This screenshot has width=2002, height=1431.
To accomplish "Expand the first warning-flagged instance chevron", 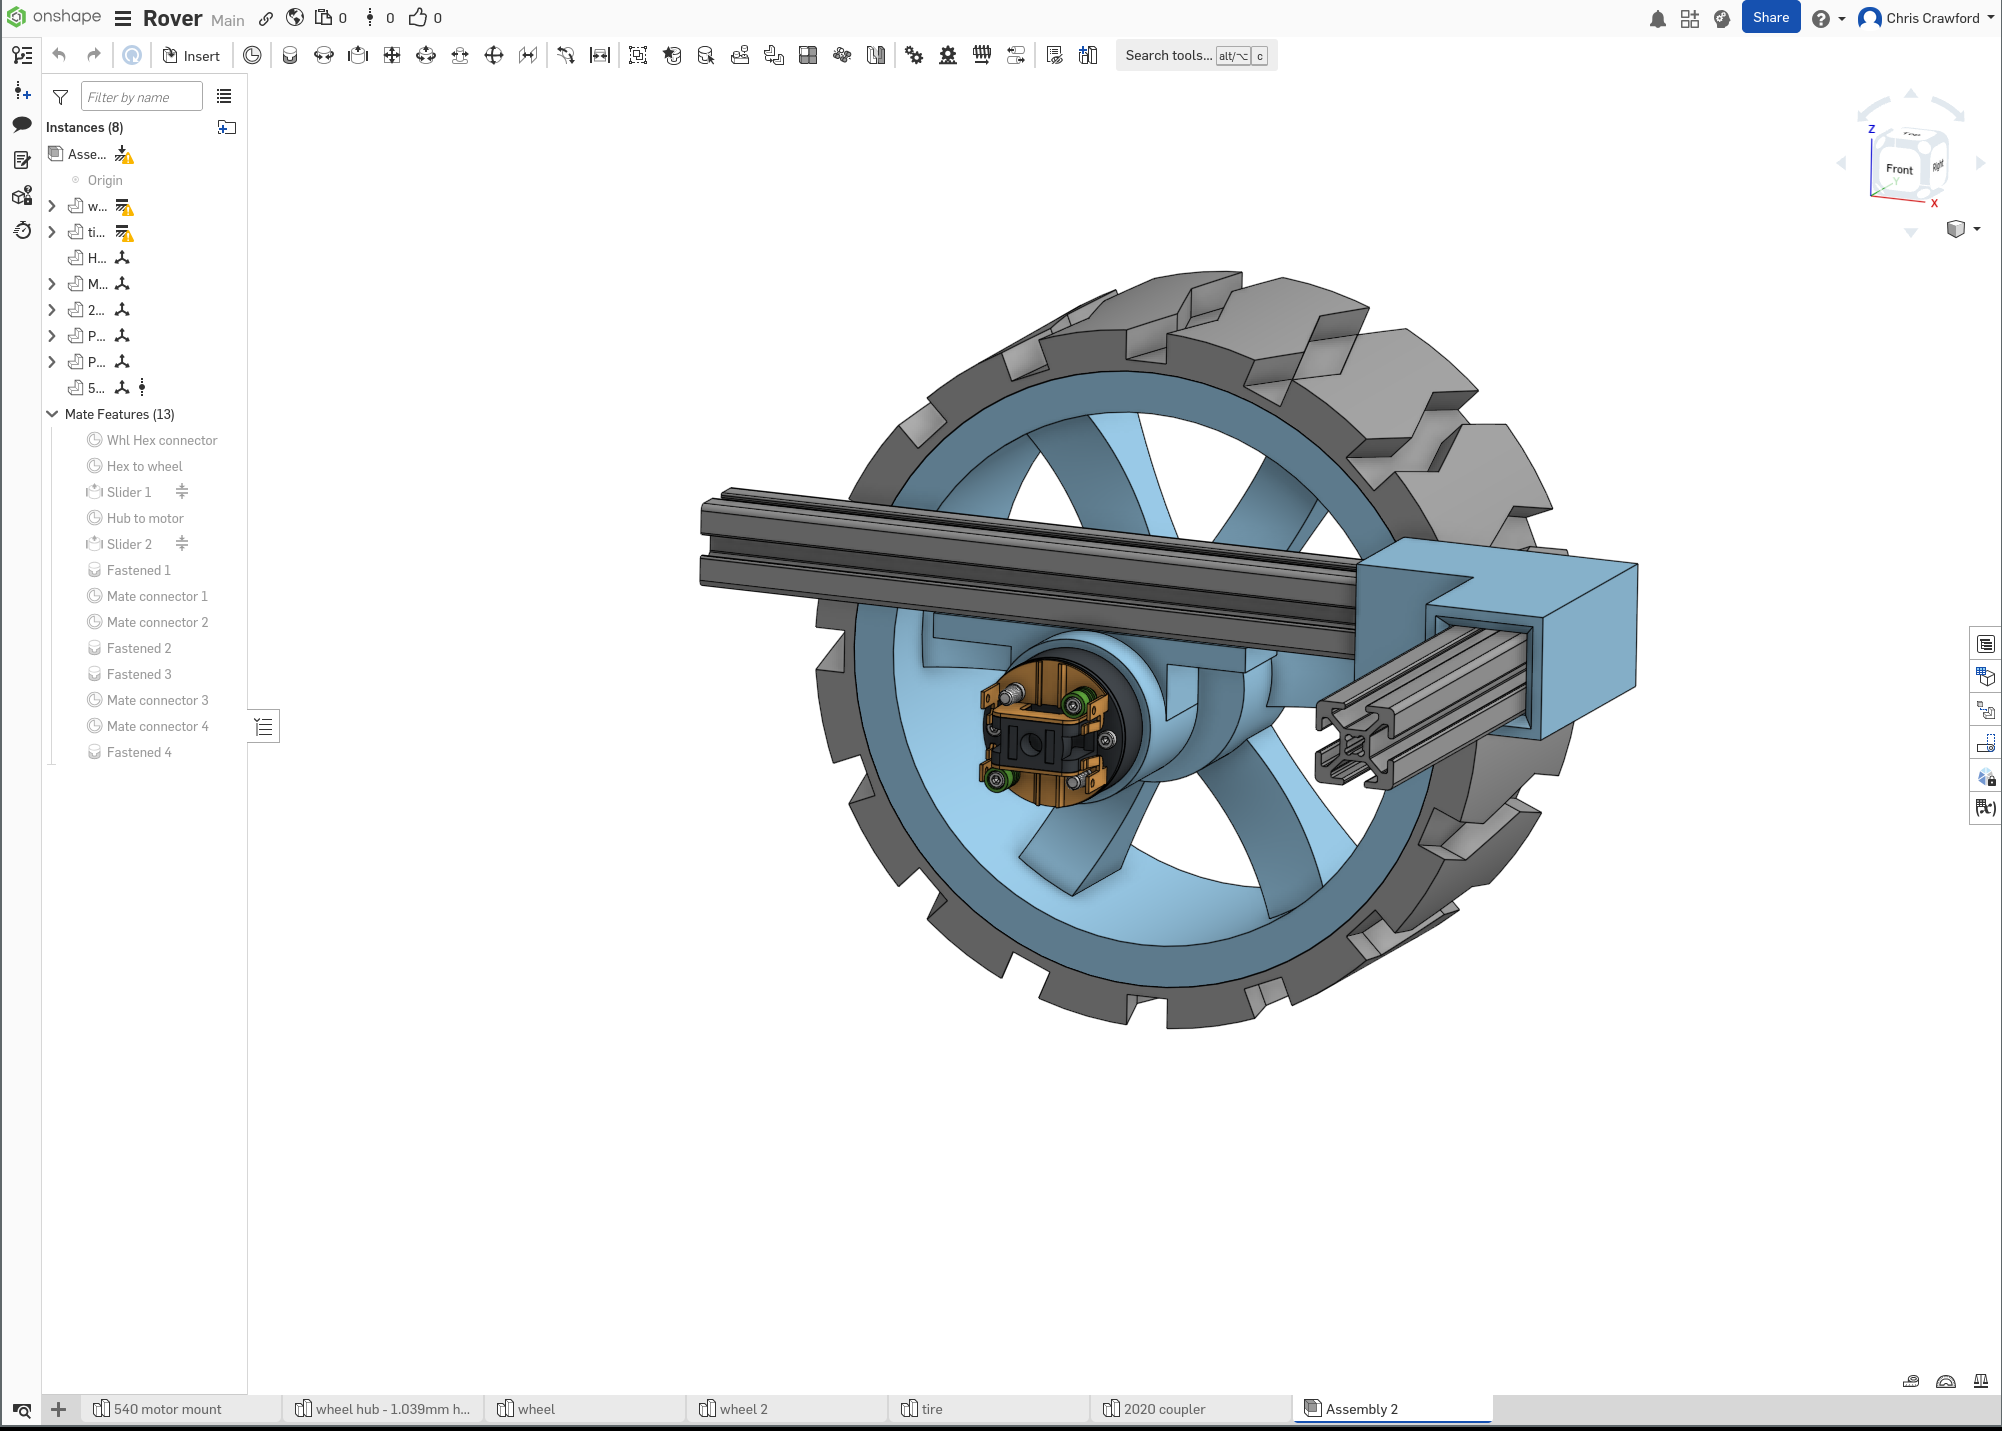I will click(x=52, y=206).
